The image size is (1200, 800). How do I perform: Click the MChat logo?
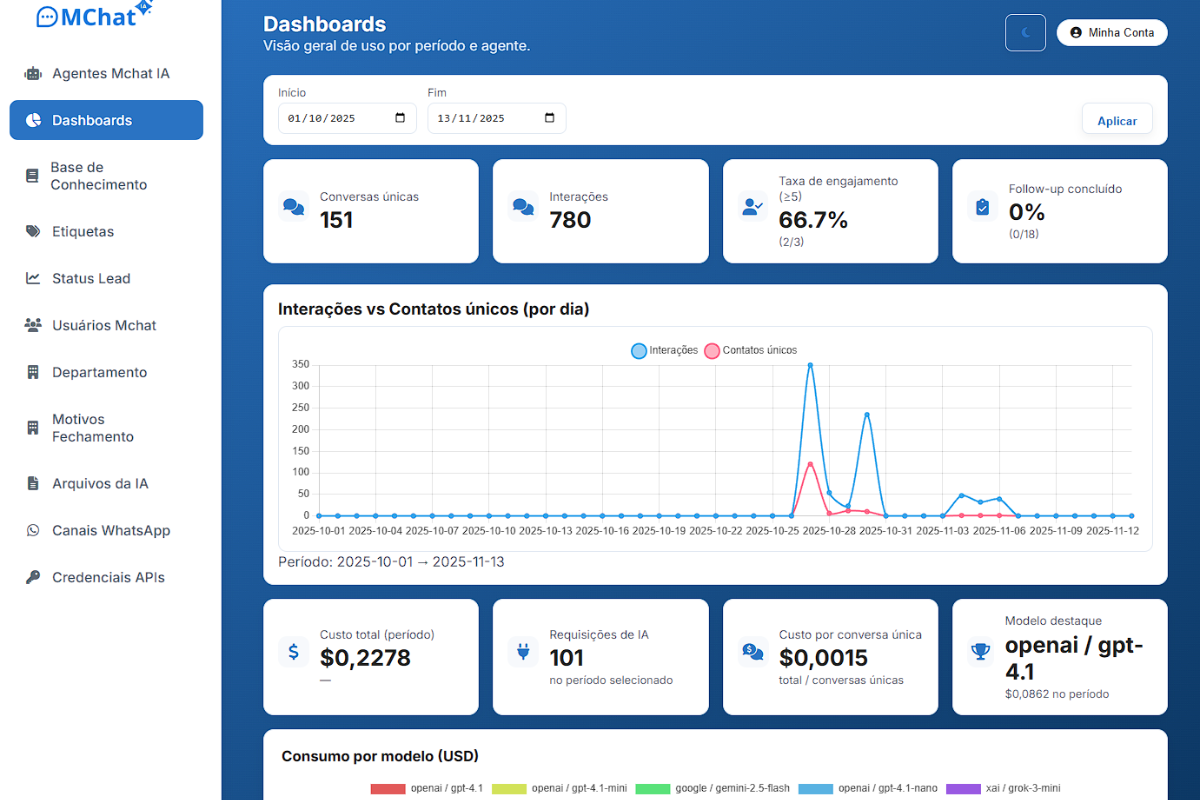pos(93,17)
